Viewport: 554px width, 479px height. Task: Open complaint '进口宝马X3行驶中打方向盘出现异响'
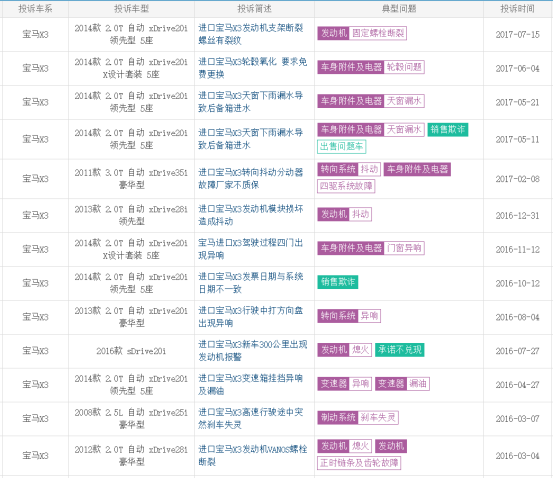click(251, 317)
